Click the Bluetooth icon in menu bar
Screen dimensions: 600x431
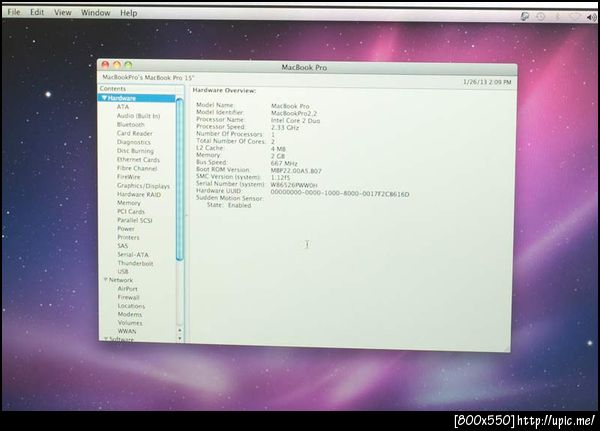point(557,17)
